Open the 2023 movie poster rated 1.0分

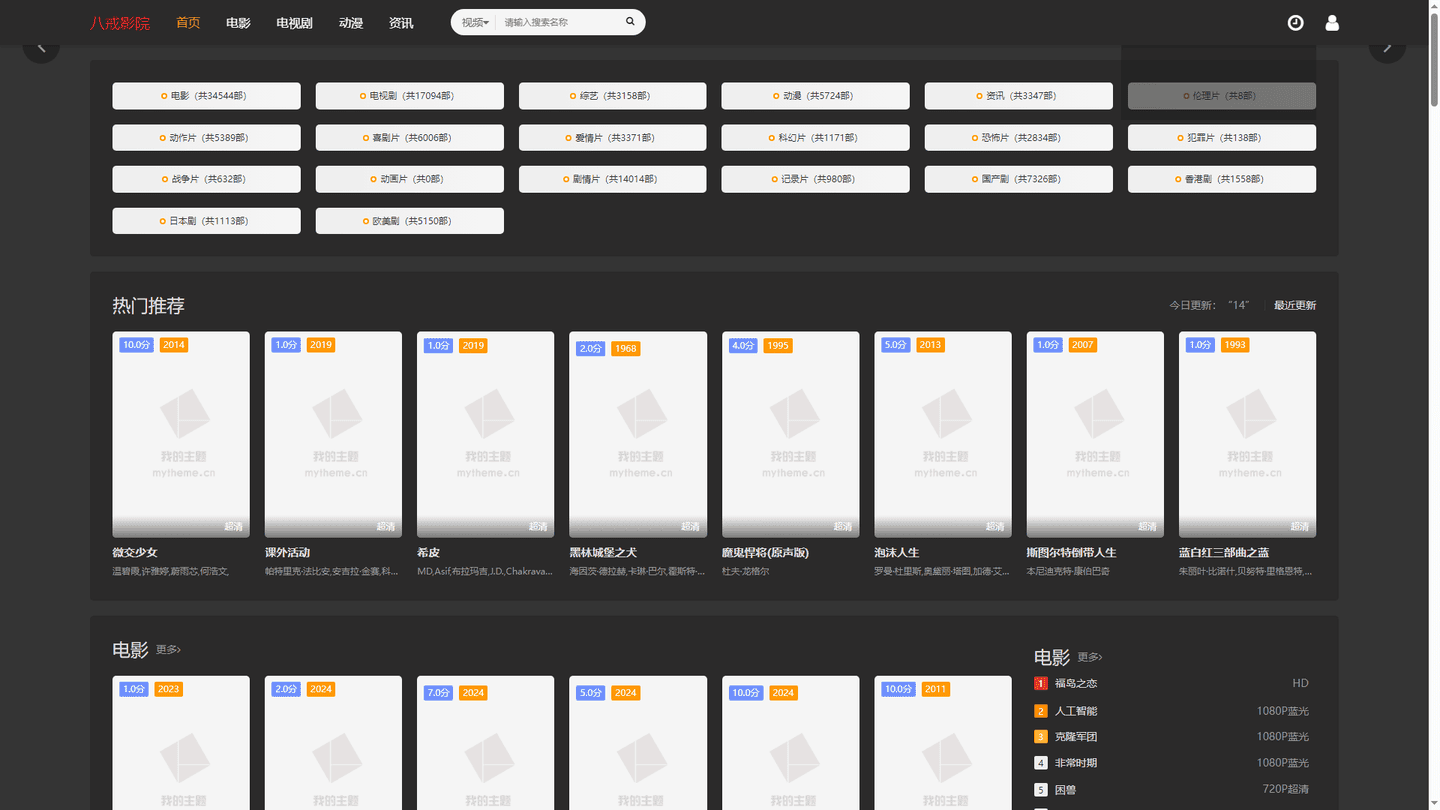click(181, 743)
